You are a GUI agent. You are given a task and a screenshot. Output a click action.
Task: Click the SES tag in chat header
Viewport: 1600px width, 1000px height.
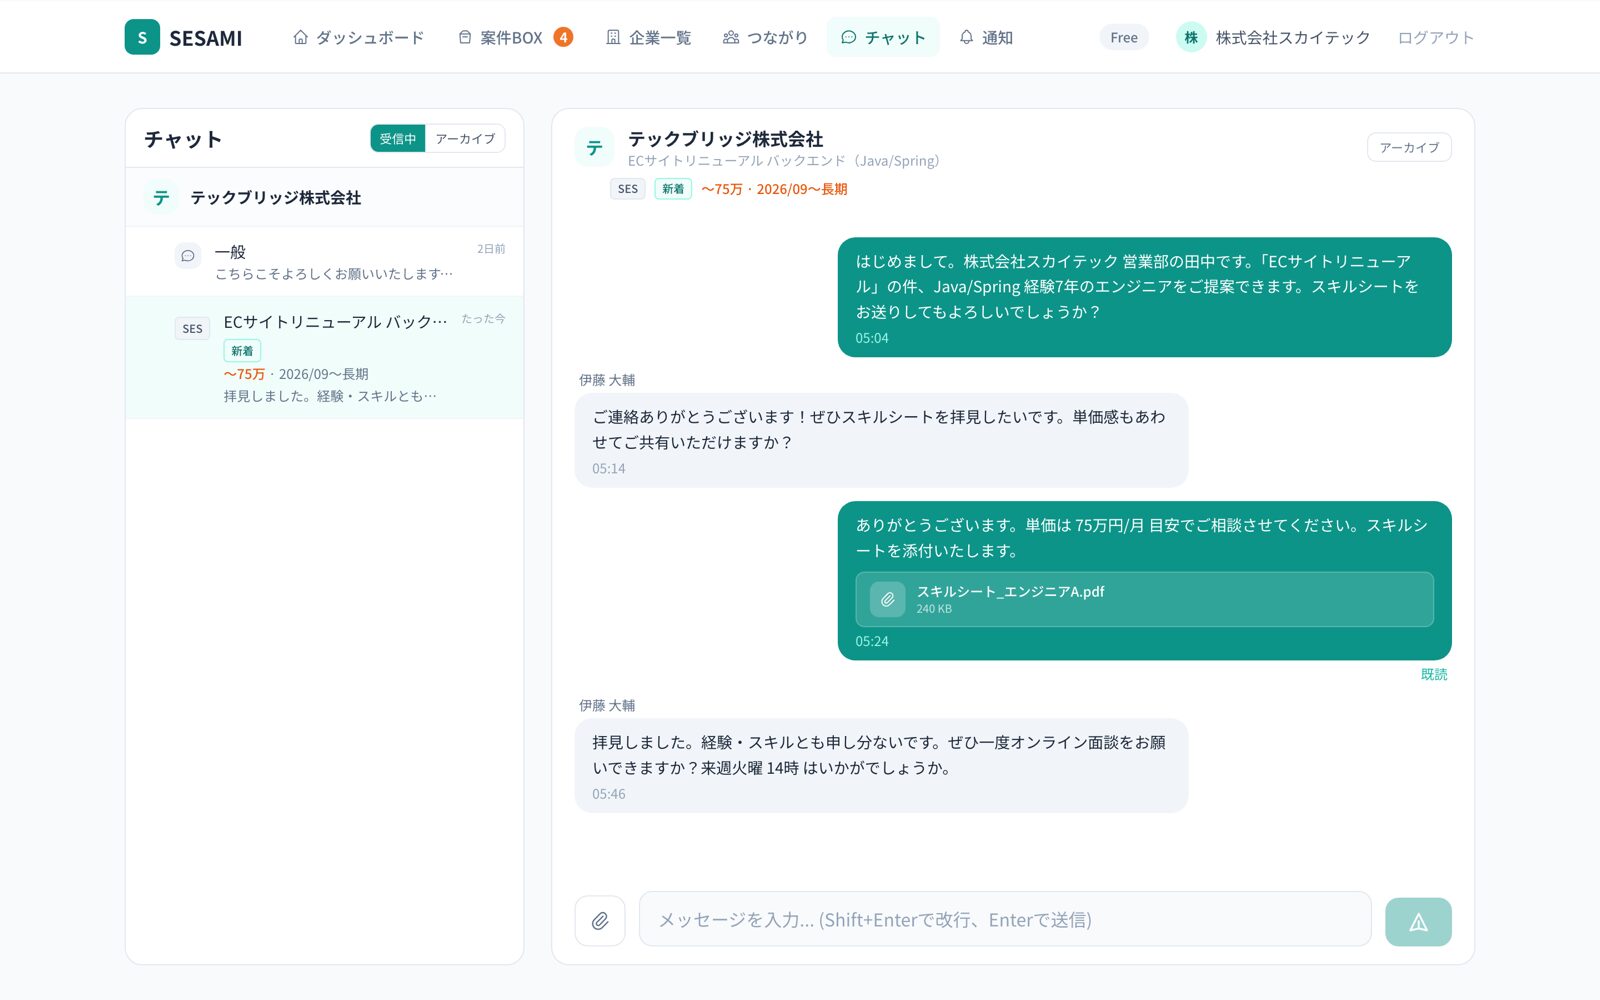(628, 188)
